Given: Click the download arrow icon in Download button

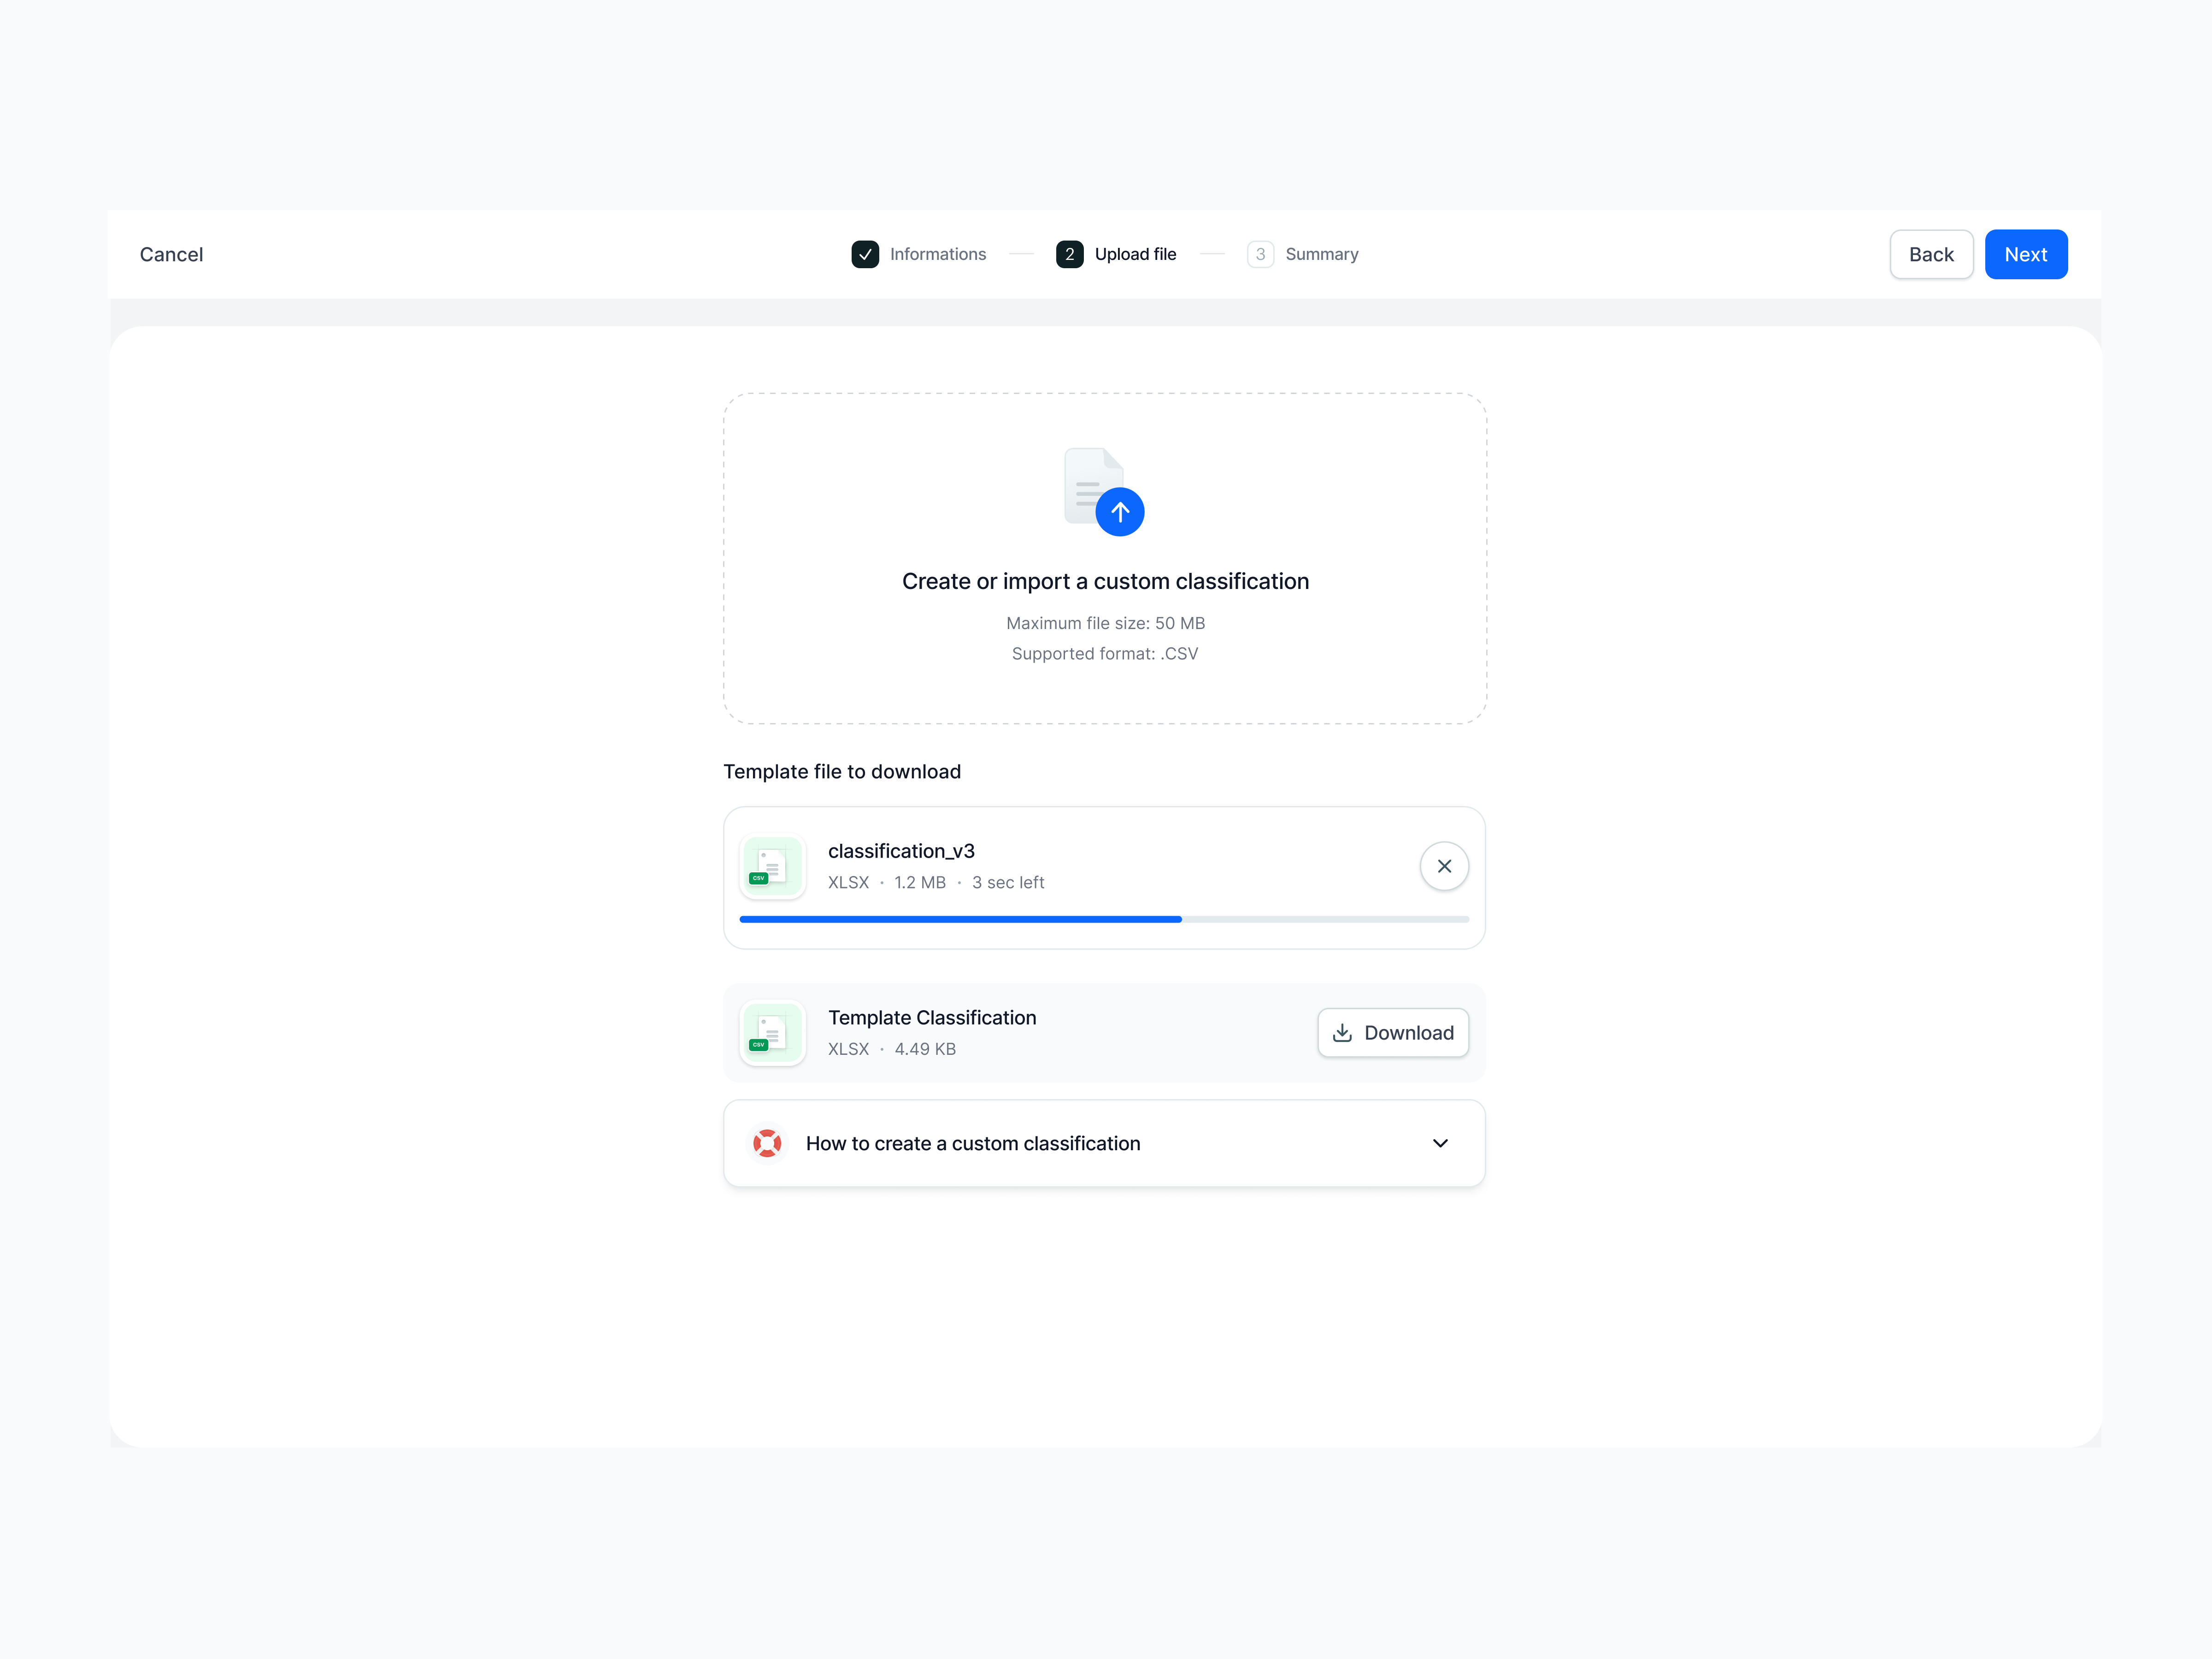Looking at the screenshot, I should [x=1342, y=1033].
